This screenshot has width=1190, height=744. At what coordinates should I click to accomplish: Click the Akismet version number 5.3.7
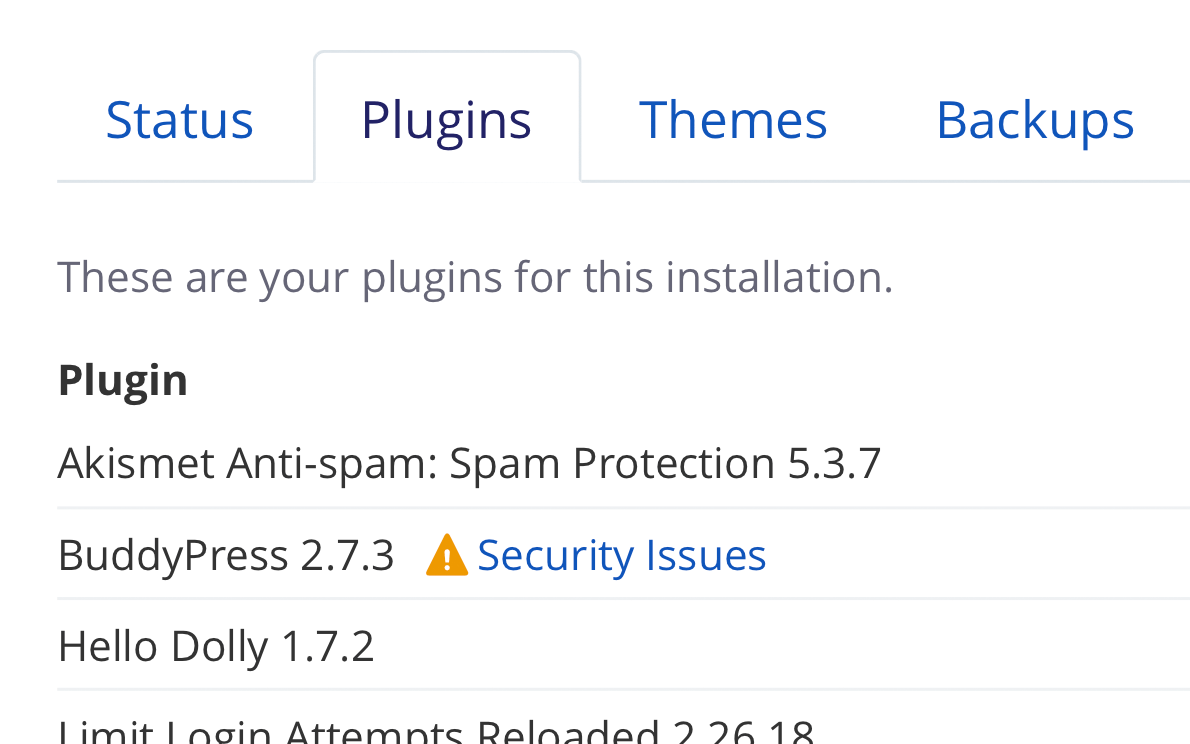coord(834,463)
